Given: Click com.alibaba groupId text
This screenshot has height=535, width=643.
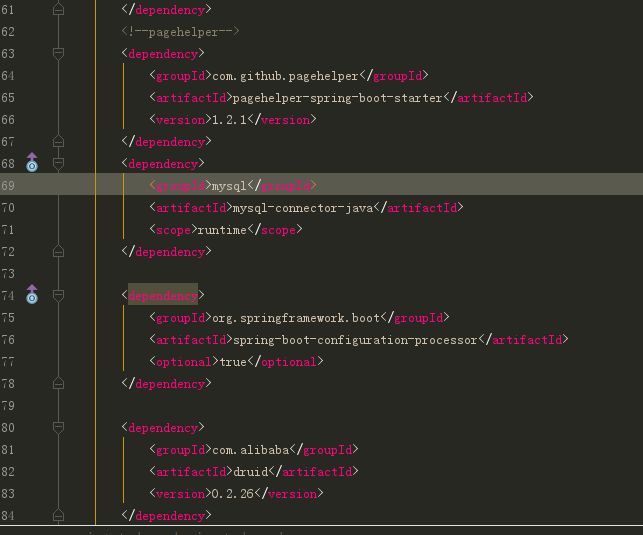Looking at the screenshot, I should (251, 450).
